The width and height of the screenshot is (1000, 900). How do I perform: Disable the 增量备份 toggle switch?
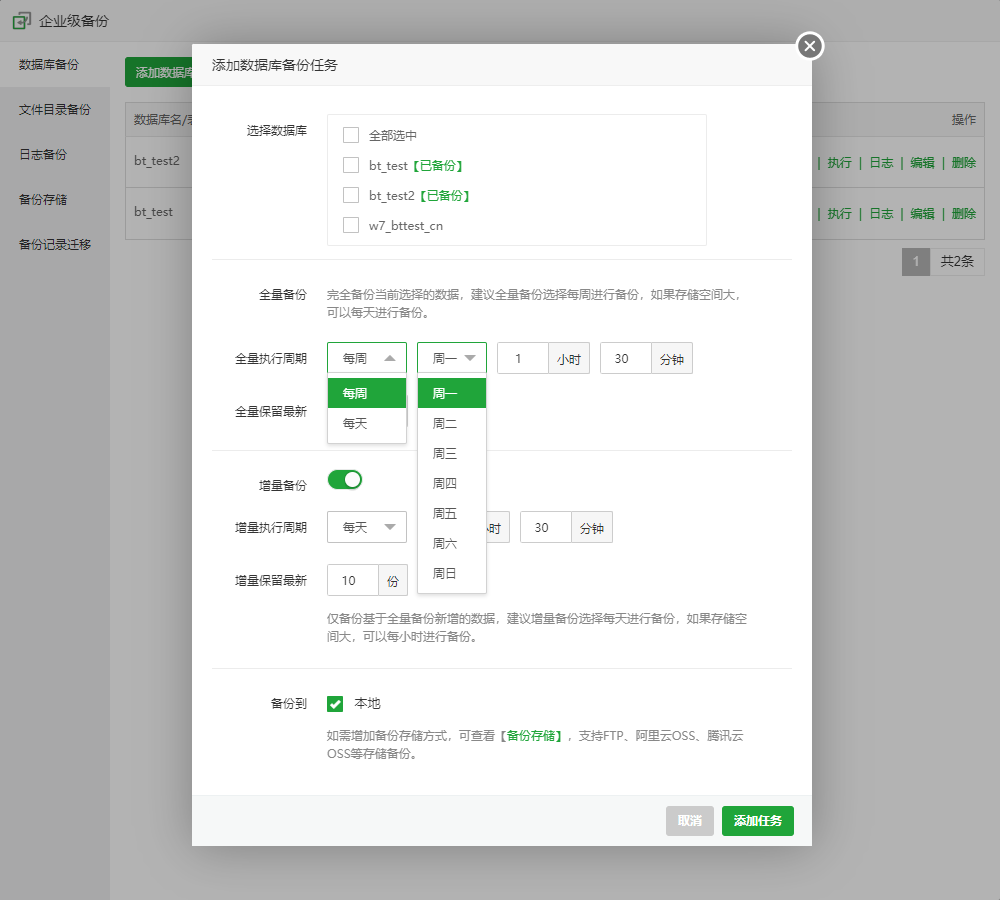coord(345,480)
